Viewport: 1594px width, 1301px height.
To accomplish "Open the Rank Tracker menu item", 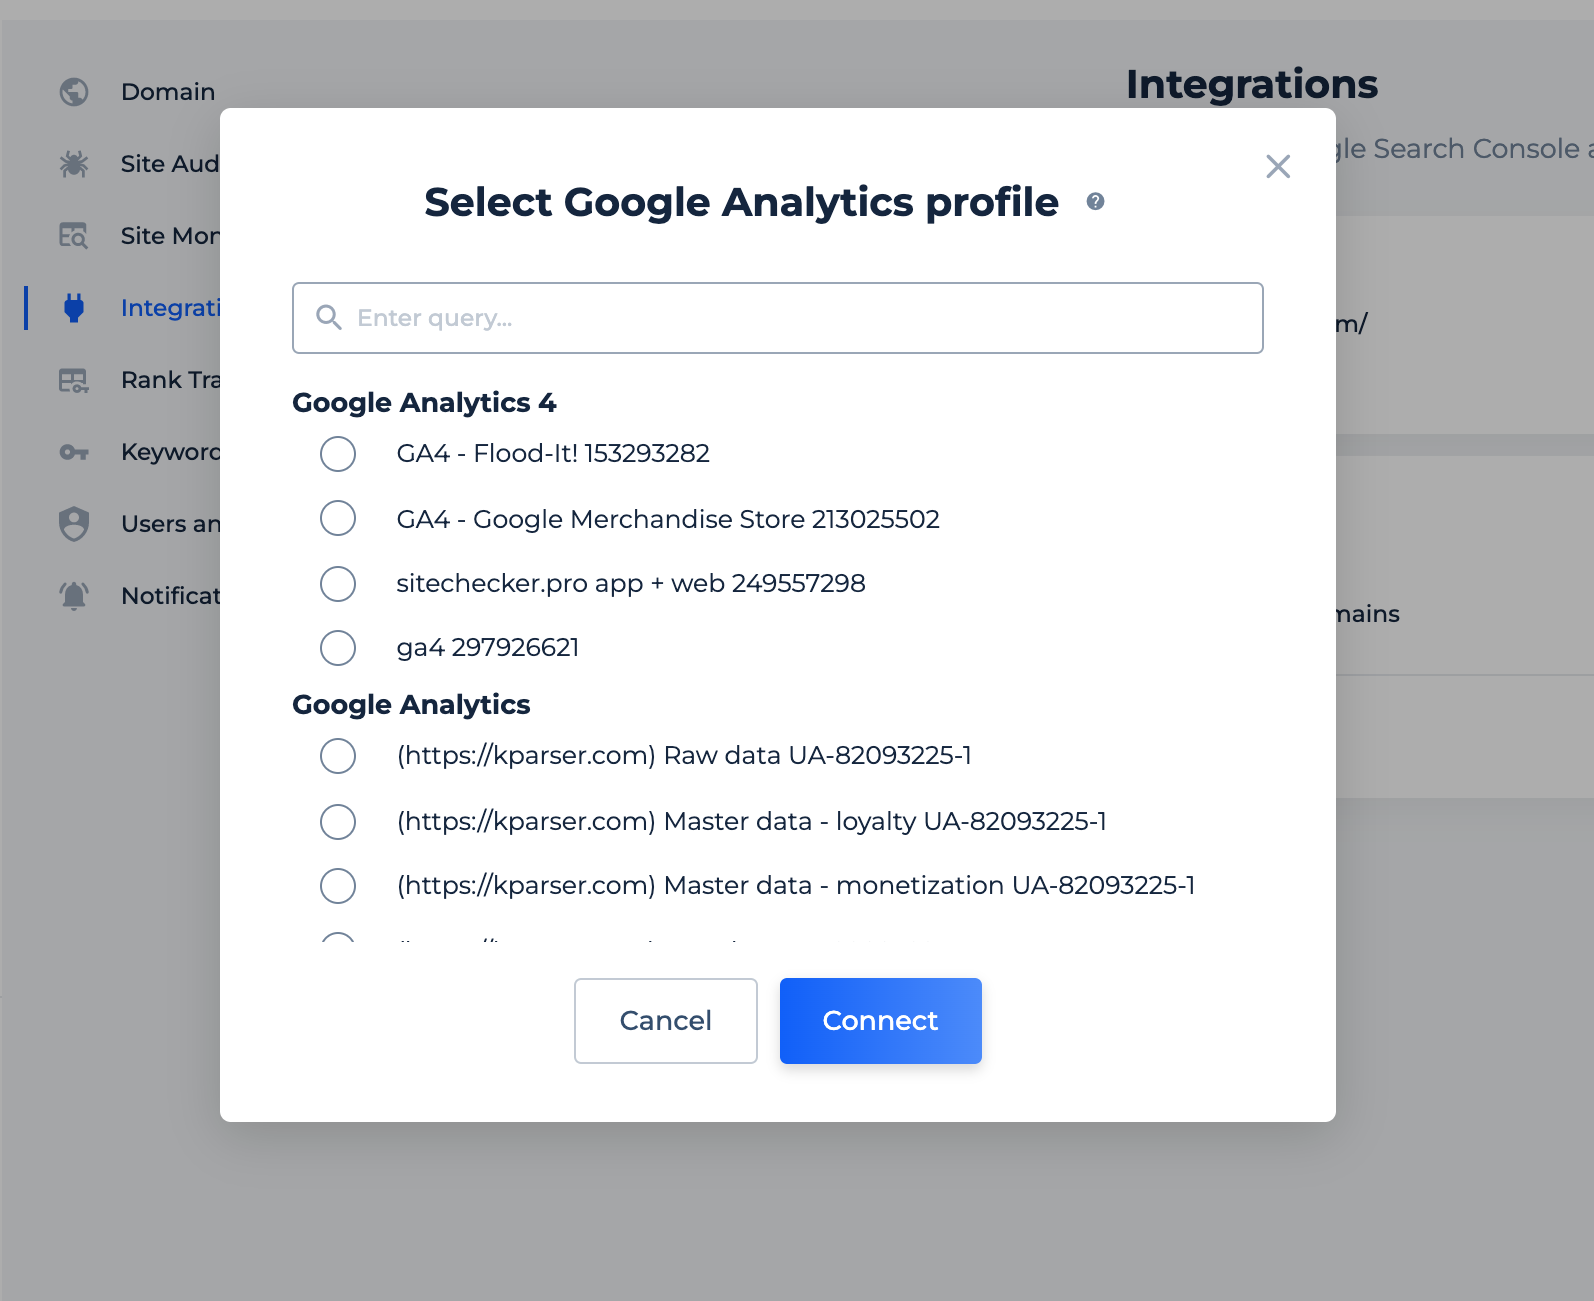I will pyautogui.click(x=170, y=380).
